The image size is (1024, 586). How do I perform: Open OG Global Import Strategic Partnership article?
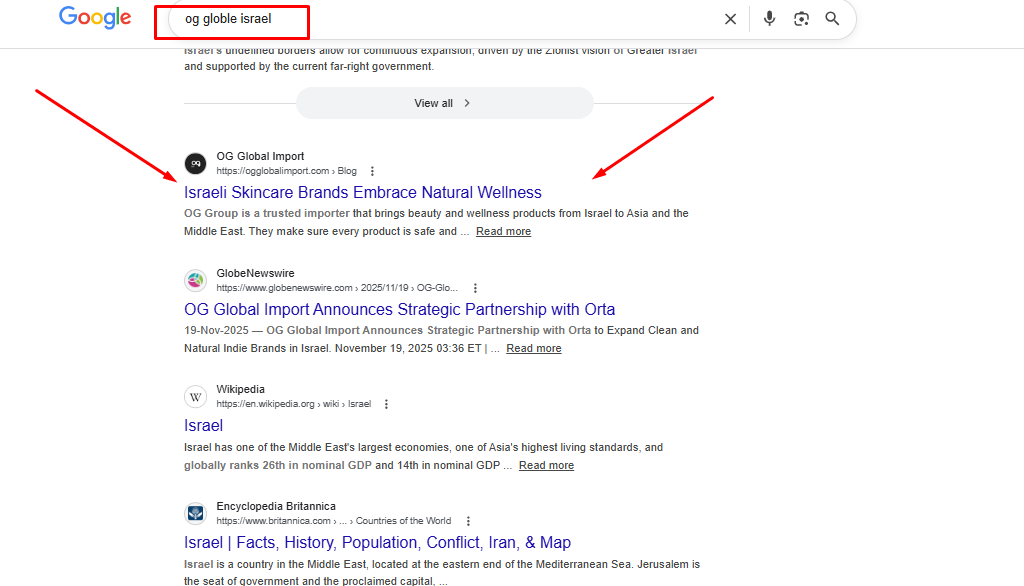[x=399, y=309]
